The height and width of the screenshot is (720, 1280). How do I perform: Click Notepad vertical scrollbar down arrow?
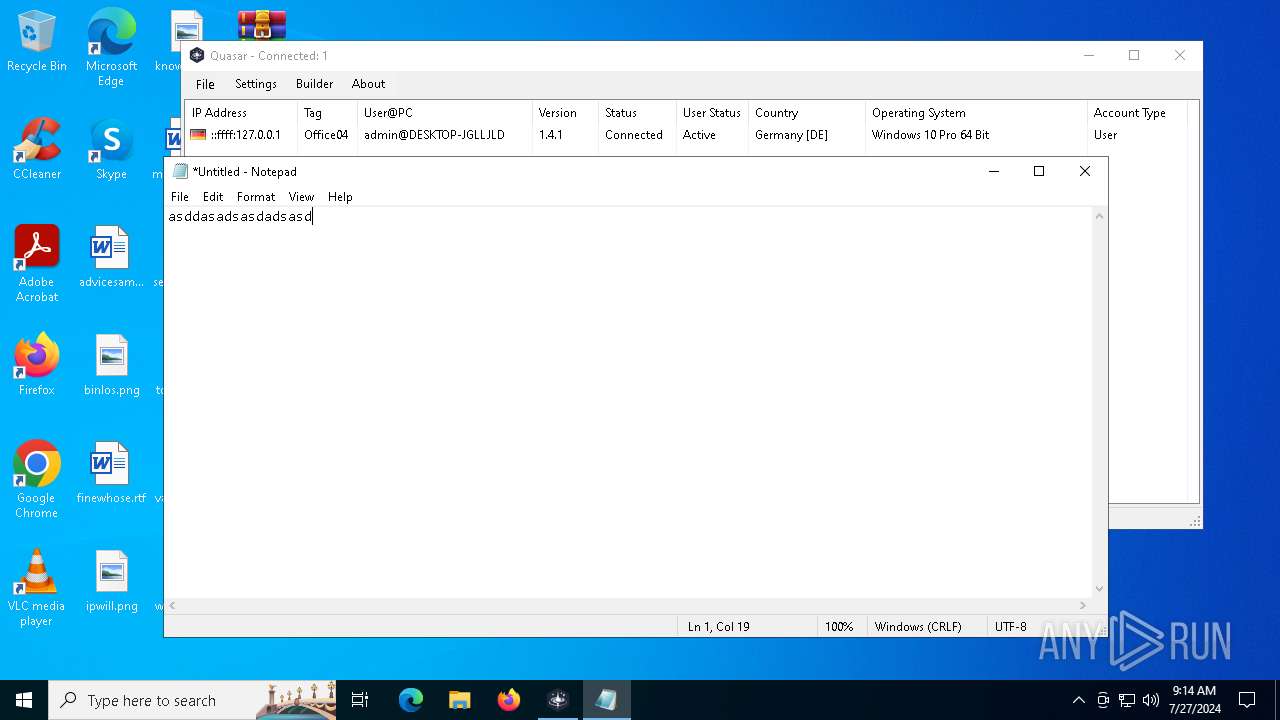(x=1099, y=589)
